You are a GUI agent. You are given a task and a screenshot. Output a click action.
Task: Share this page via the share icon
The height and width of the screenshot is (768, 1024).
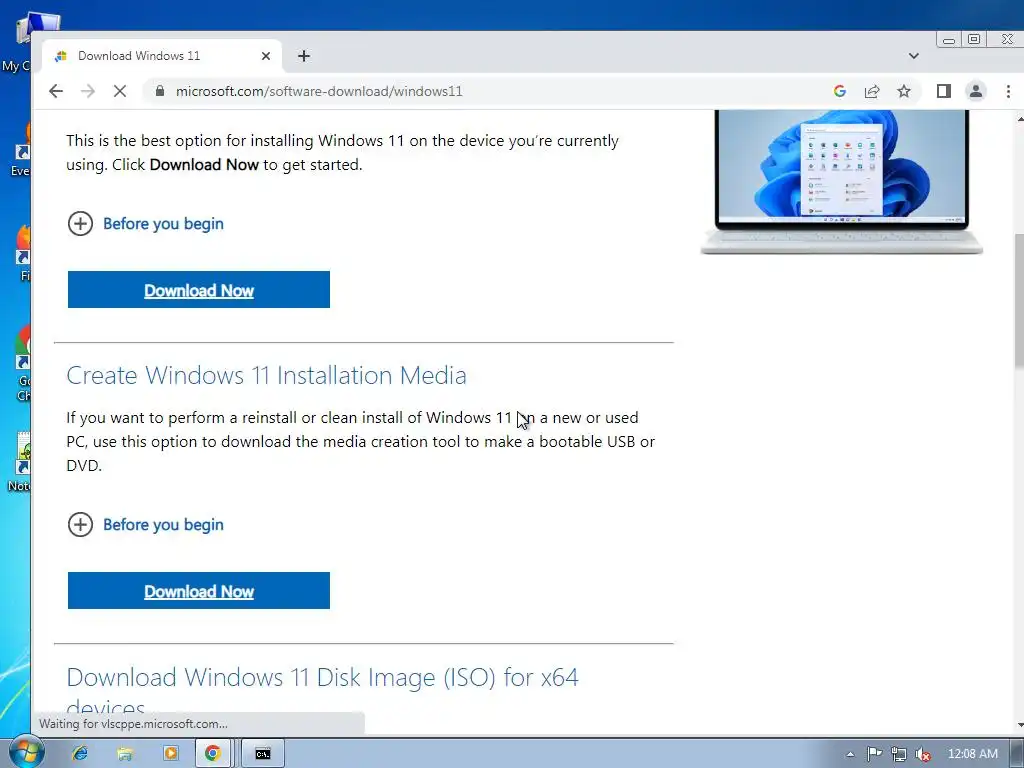pyautogui.click(x=872, y=91)
